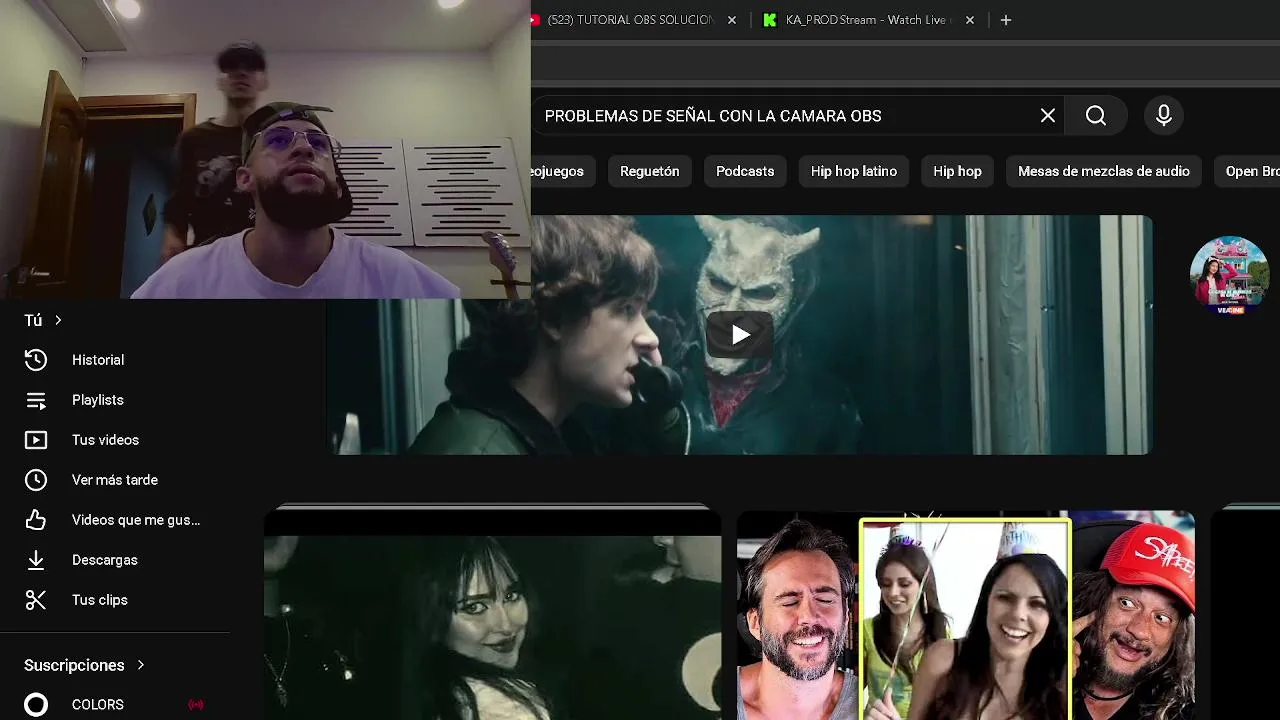Clear the search text with the X icon
This screenshot has width=1280, height=720.
[1048, 116]
